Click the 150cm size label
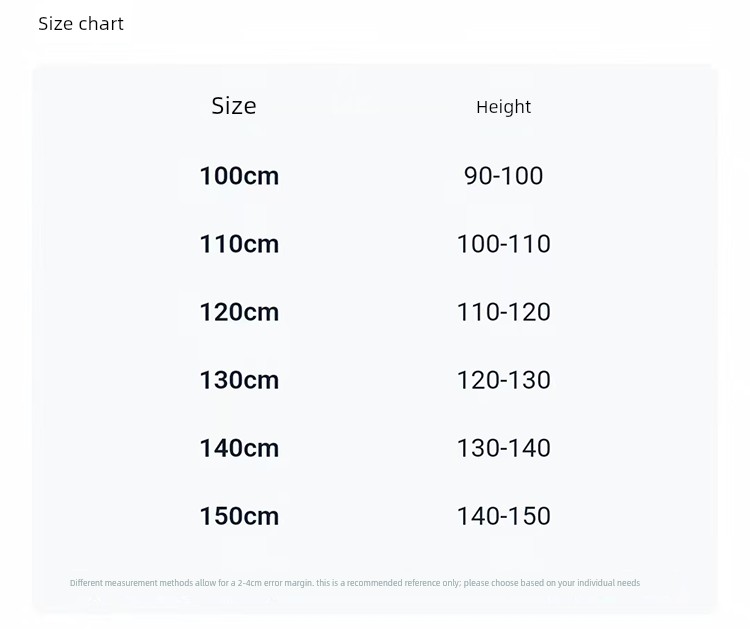The width and height of the screenshot is (750, 629). (239, 516)
